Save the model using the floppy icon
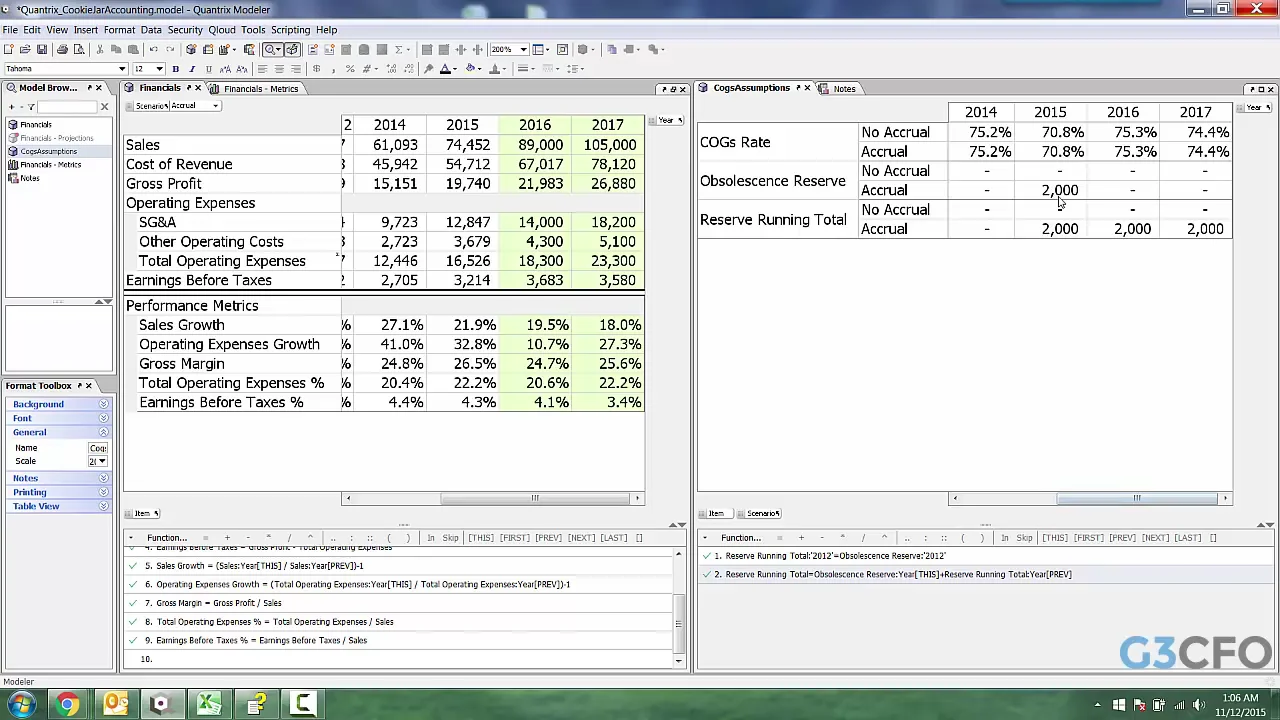The height and width of the screenshot is (720, 1280). [x=42, y=49]
